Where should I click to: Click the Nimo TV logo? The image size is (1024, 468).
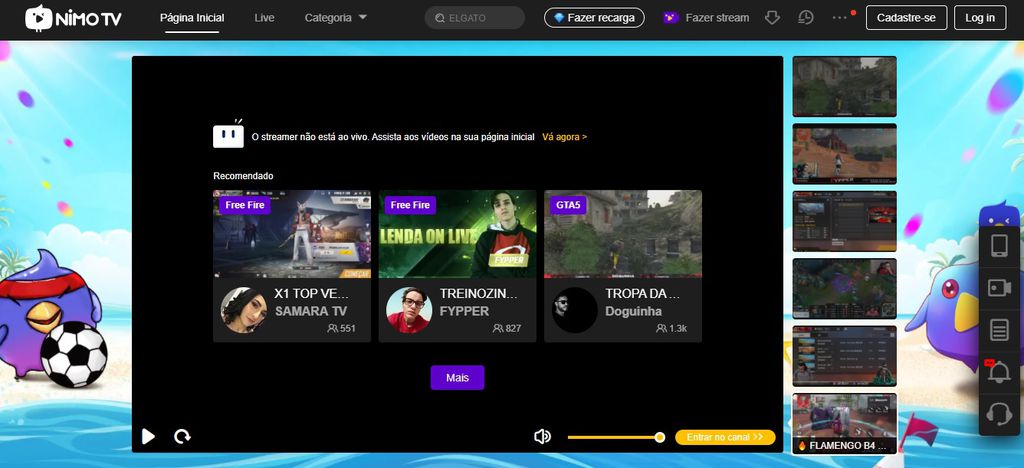click(73, 18)
